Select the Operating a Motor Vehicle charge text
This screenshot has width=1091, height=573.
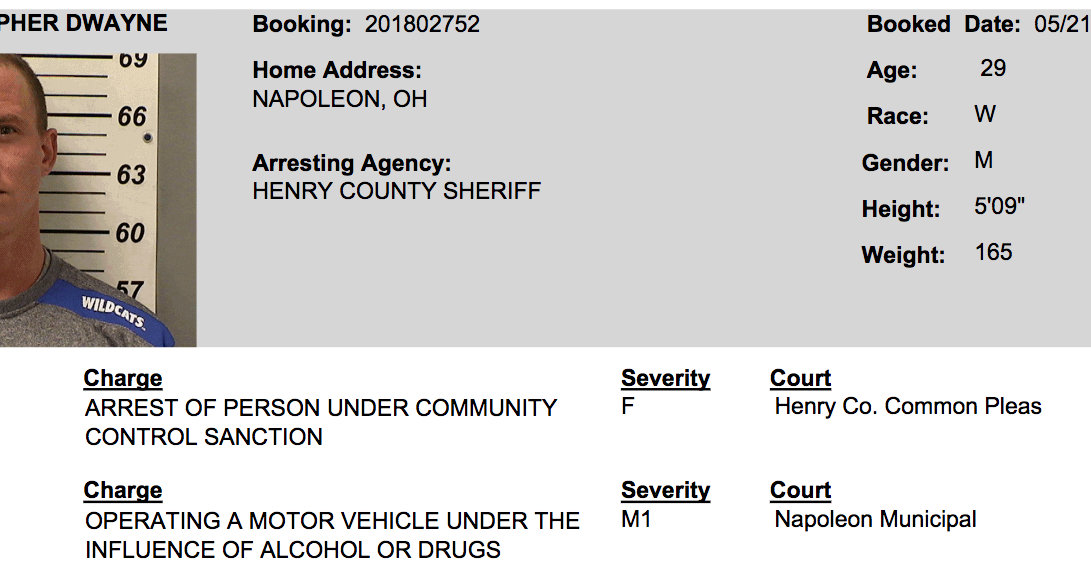pyautogui.click(x=332, y=535)
